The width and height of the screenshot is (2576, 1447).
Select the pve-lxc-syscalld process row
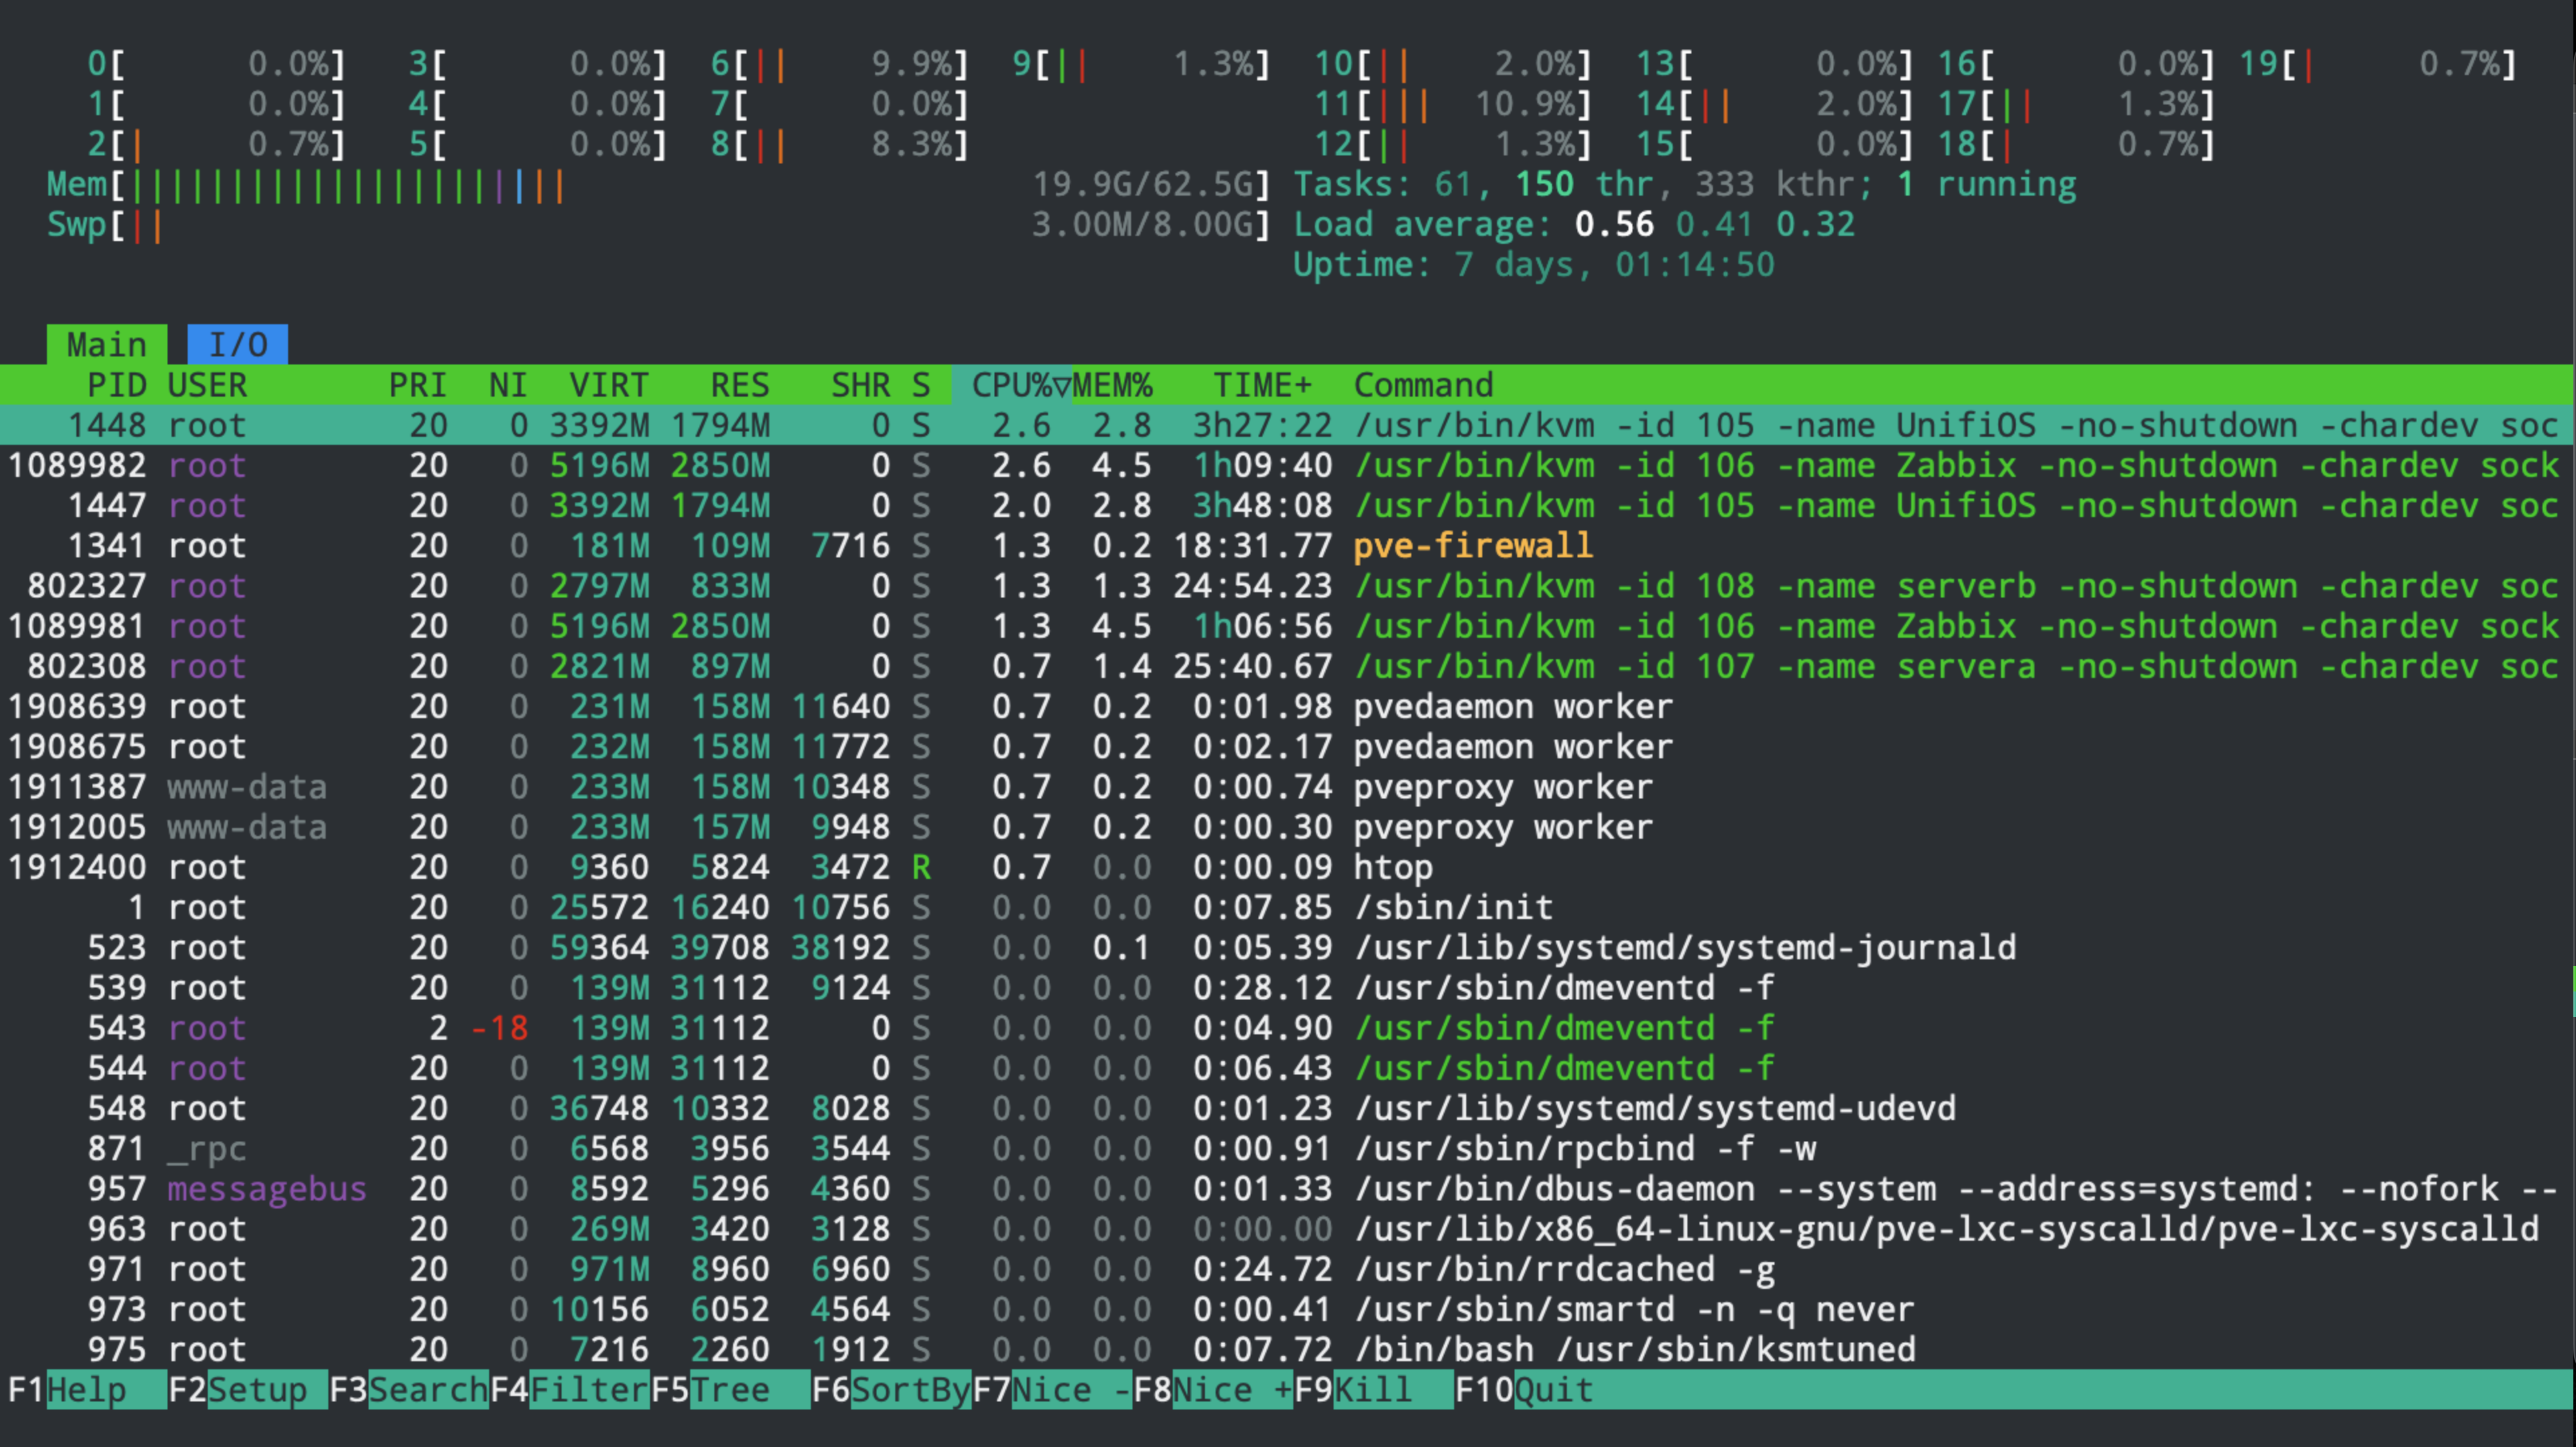coord(1286,1229)
